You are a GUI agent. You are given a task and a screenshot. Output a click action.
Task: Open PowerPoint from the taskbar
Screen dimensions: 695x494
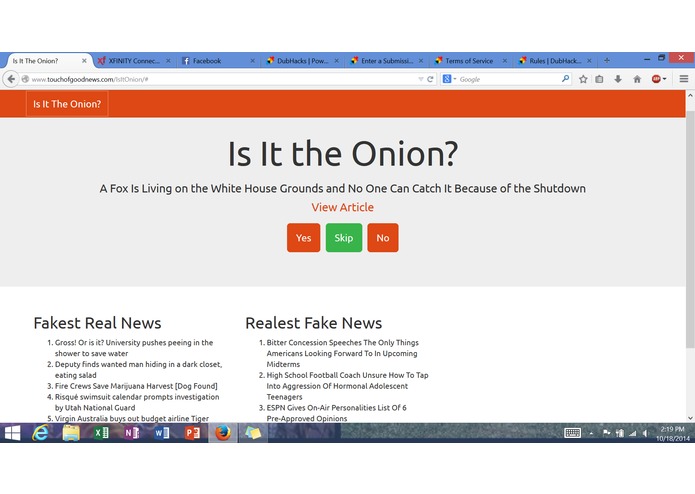click(x=192, y=433)
